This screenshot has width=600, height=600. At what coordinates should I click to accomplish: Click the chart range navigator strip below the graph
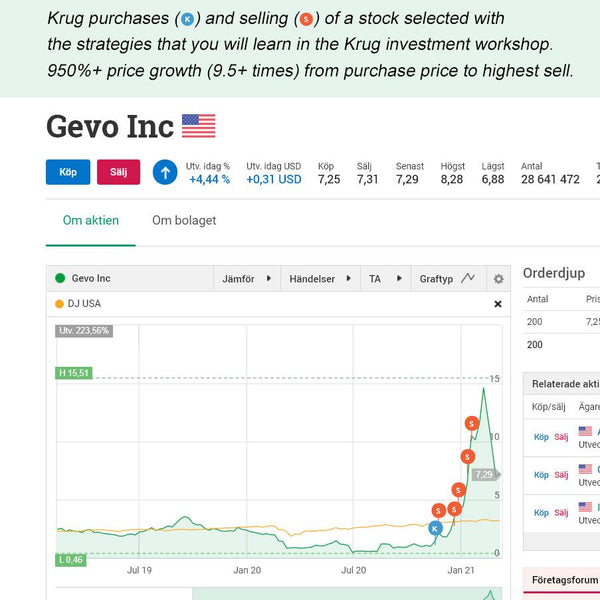(x=279, y=594)
